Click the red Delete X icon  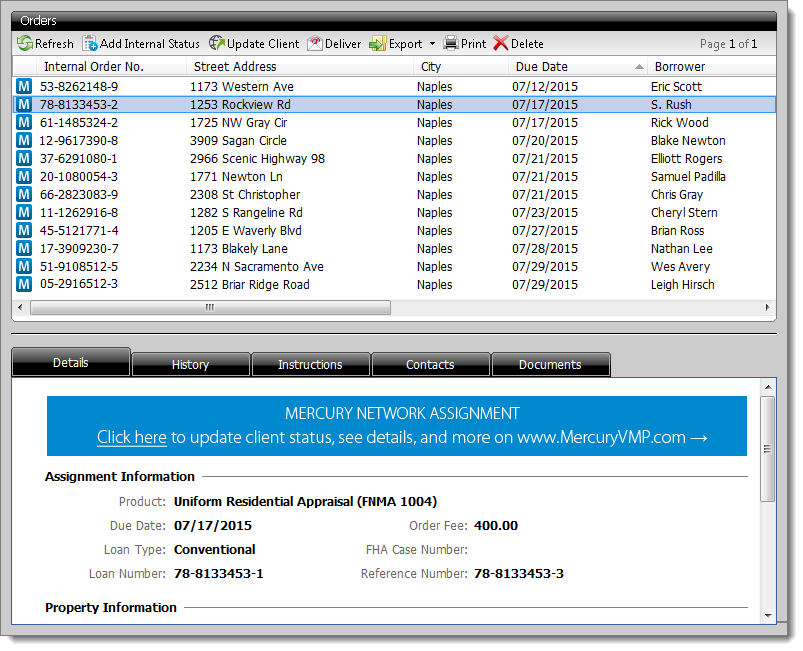click(x=501, y=44)
